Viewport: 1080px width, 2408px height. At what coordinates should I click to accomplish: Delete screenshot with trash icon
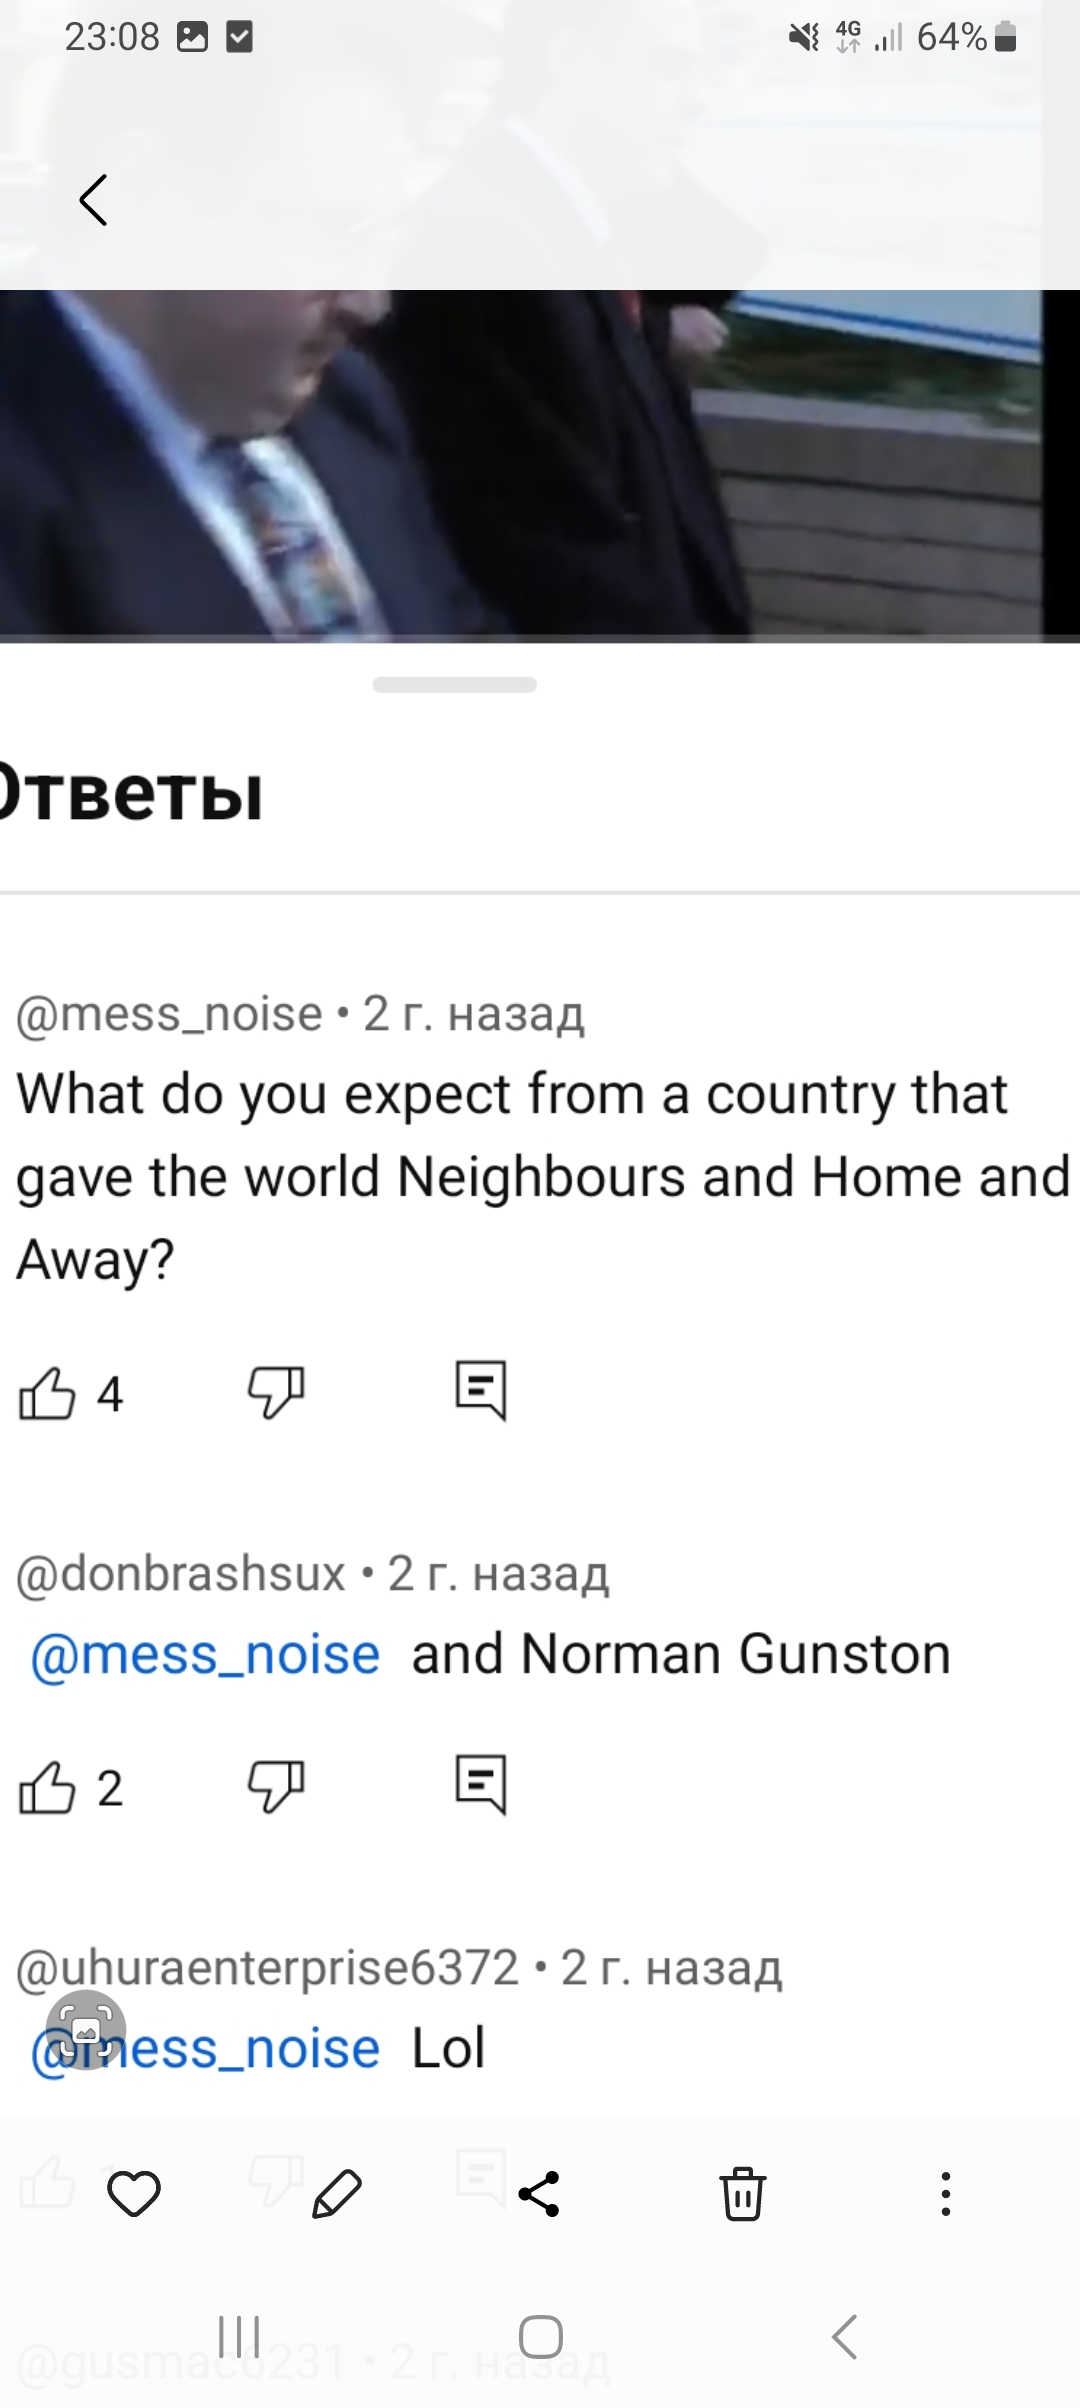743,2194
